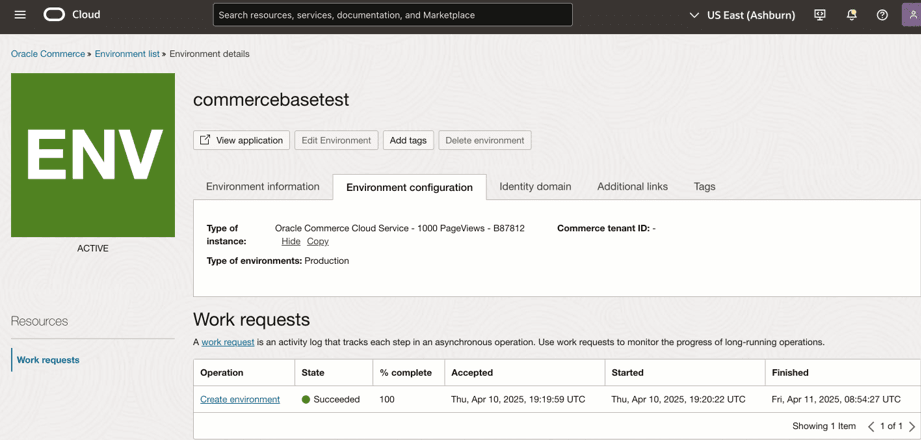Switch to the Environment information tab
Screen dimensions: 921x440
[x=263, y=186]
